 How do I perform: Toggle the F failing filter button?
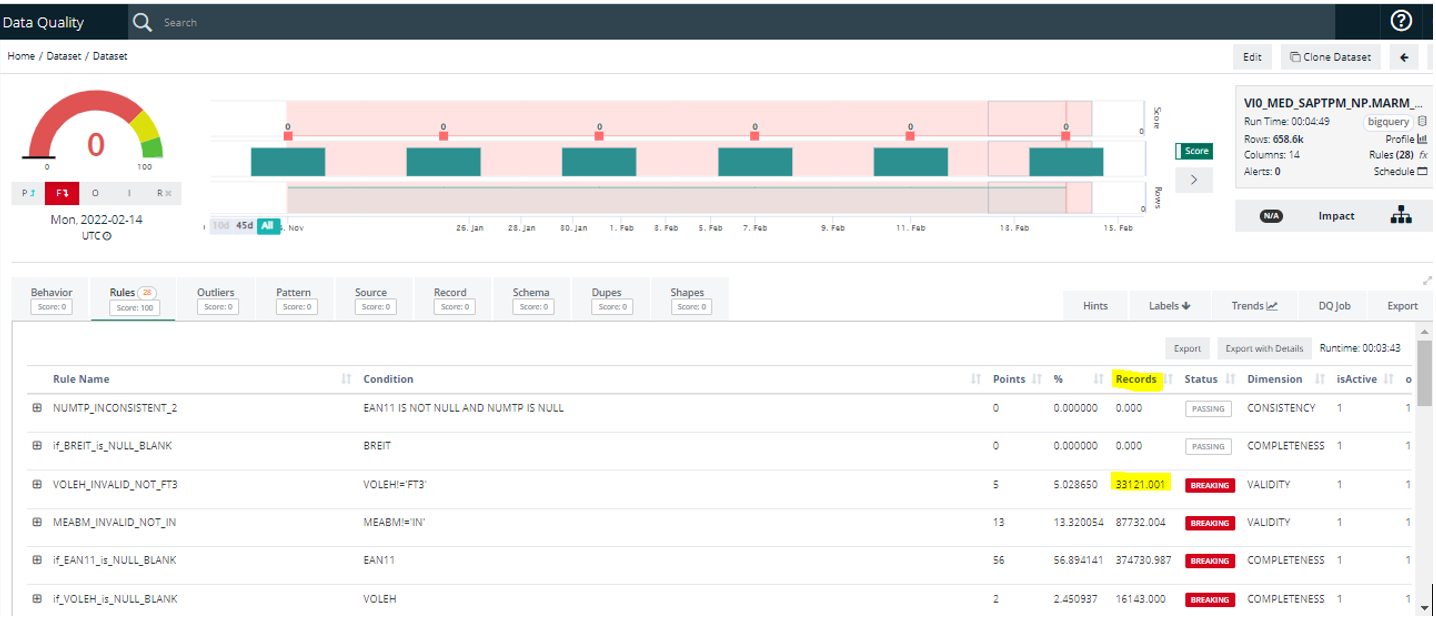pos(62,193)
